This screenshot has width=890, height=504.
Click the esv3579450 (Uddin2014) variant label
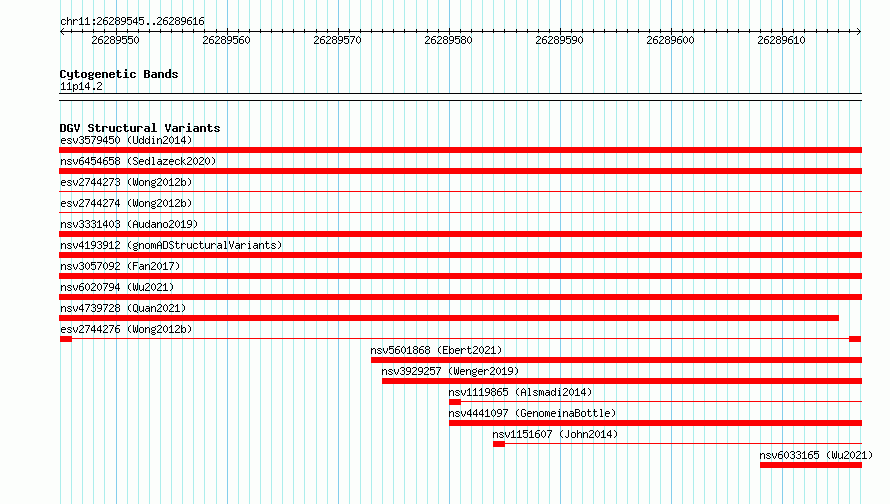point(126,140)
